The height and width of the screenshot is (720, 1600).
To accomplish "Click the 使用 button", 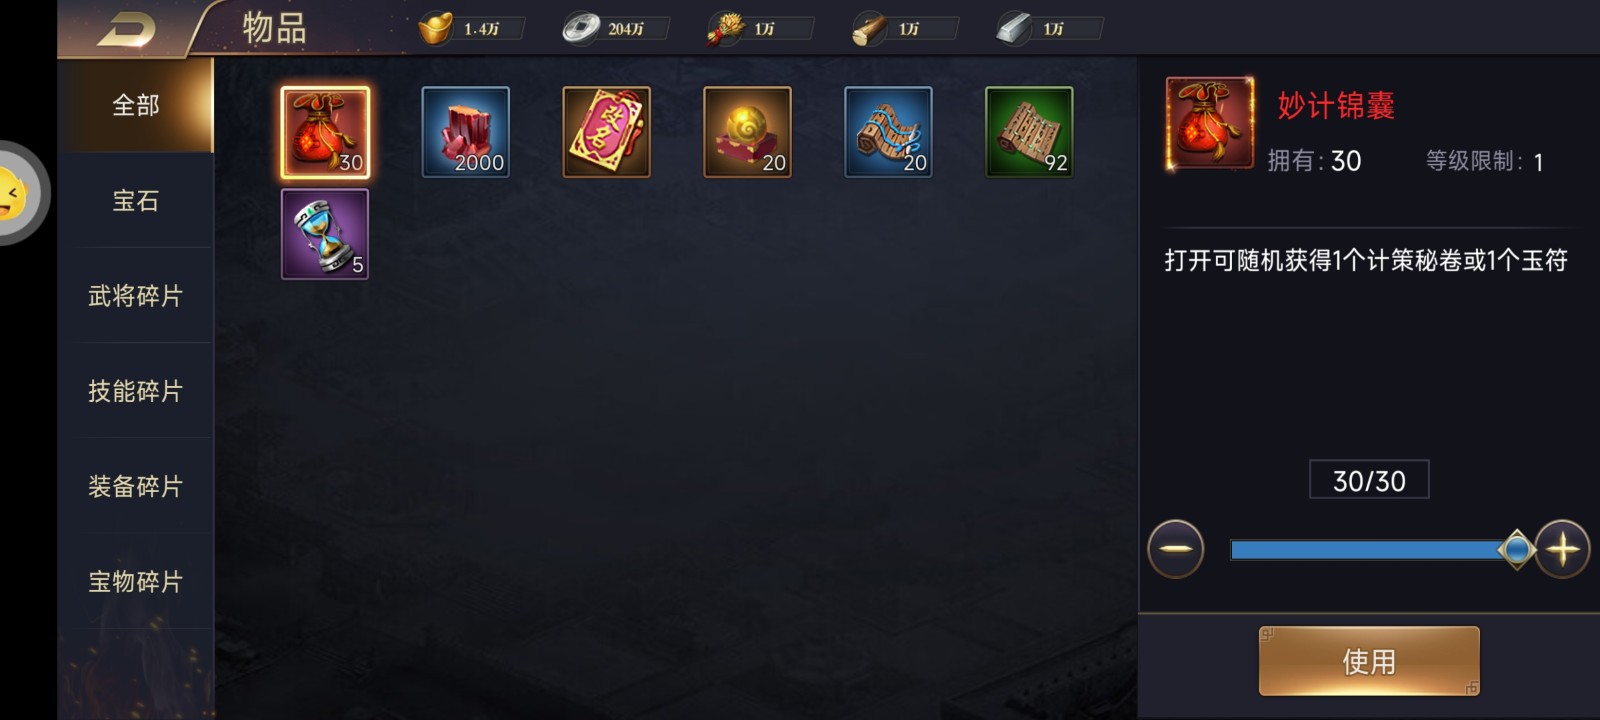I will coord(1368,661).
